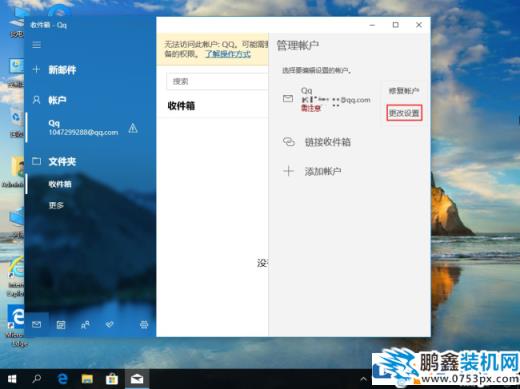Choose 添加帐户 to add account
Image resolution: width=520 pixels, height=389 pixels.
tap(323, 171)
